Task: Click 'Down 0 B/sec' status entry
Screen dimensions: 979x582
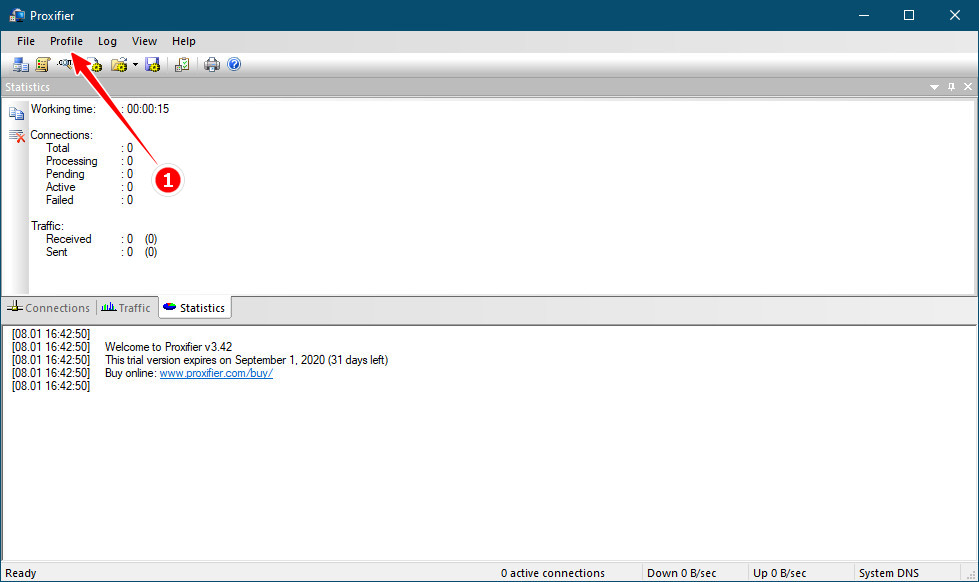Action: pyautogui.click(x=681, y=573)
